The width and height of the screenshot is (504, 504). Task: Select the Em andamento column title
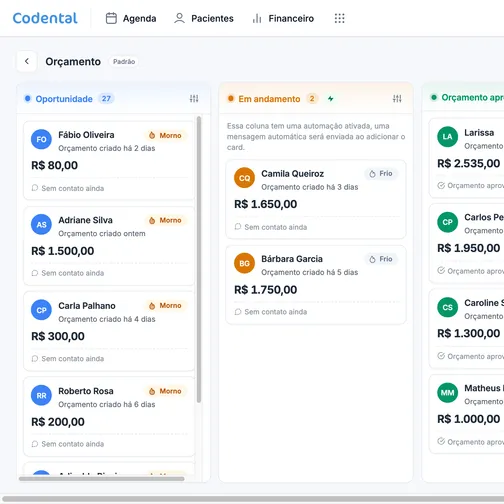[269, 99]
